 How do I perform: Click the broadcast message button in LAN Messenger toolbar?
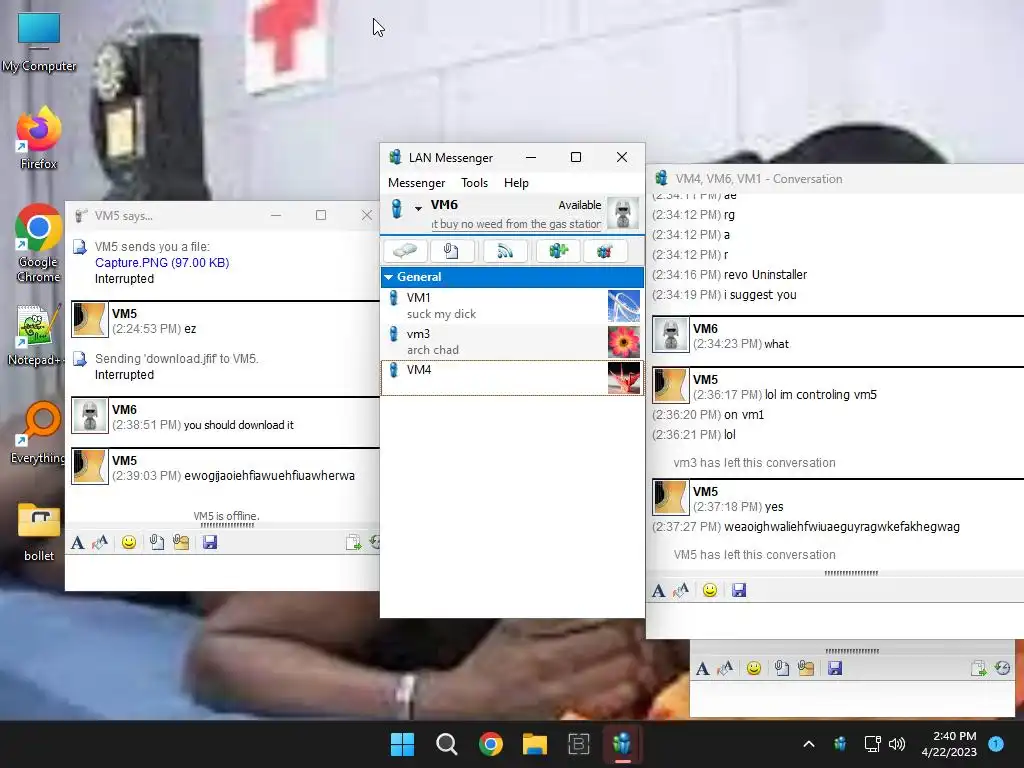pyautogui.click(x=505, y=251)
